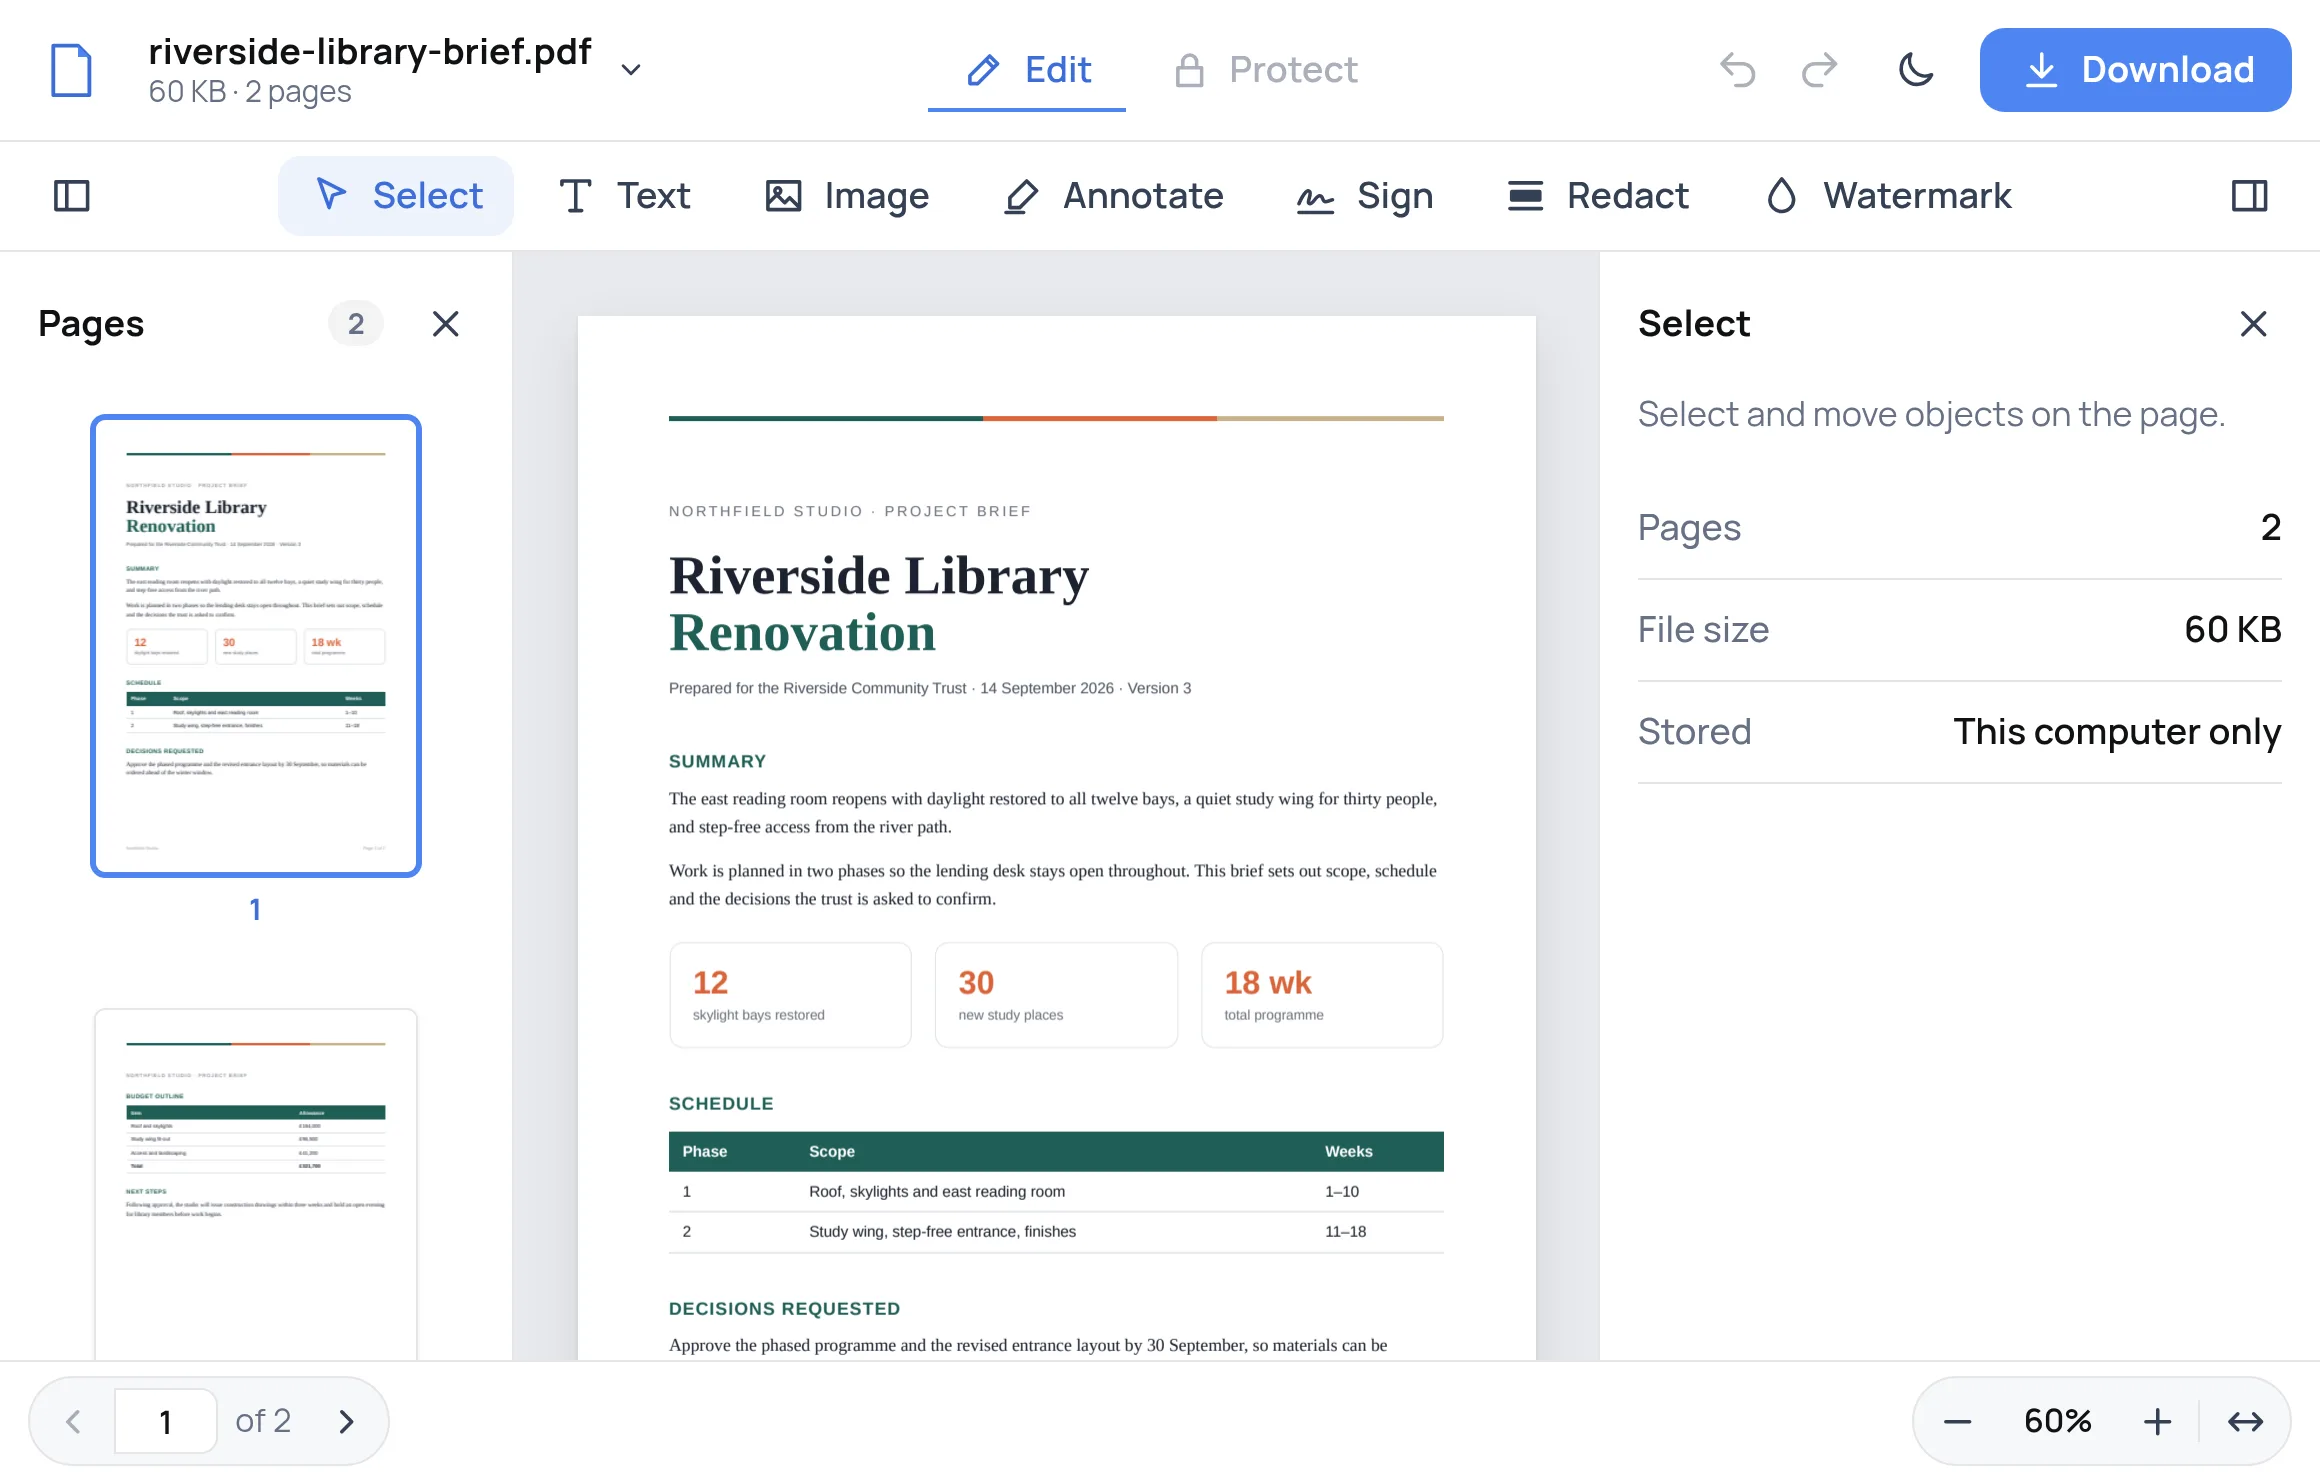Choose the Watermark tool
Image resolution: width=2320 pixels, height=1480 pixels.
(x=1888, y=196)
